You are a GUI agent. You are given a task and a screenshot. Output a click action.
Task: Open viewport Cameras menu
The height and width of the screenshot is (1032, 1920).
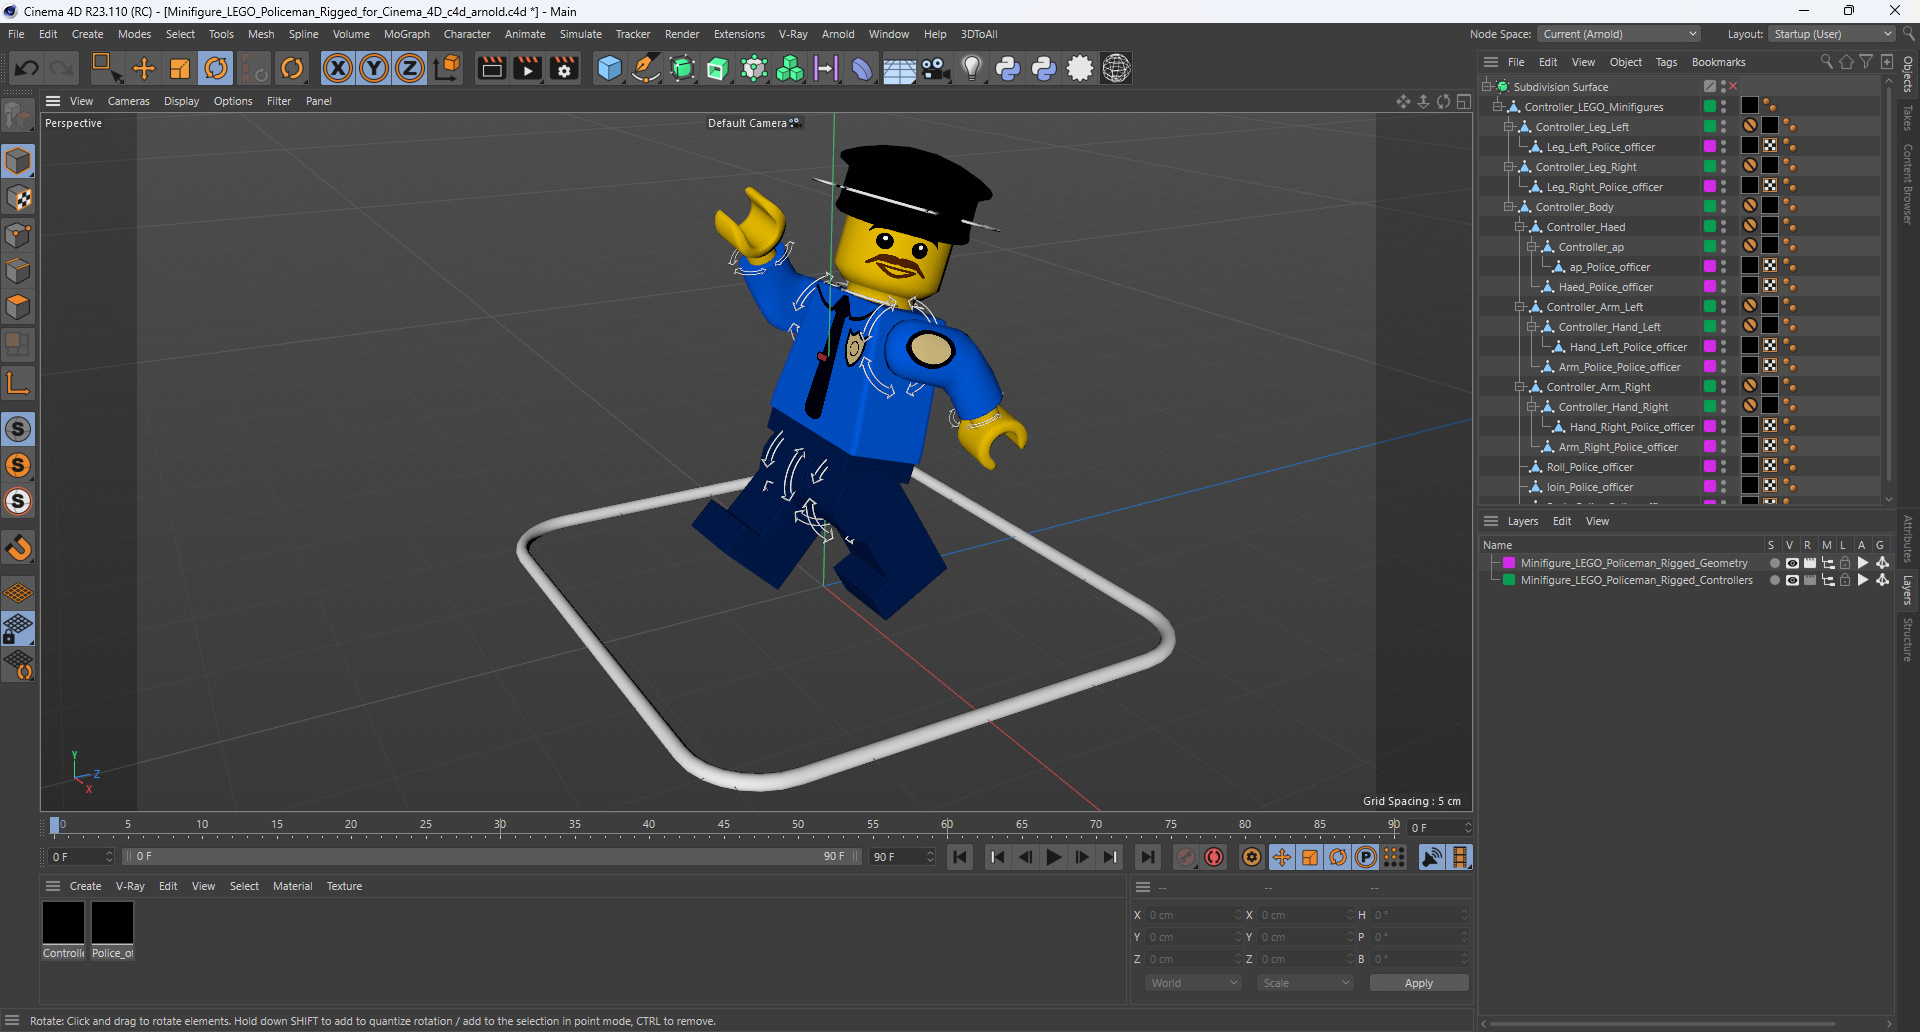click(x=128, y=101)
